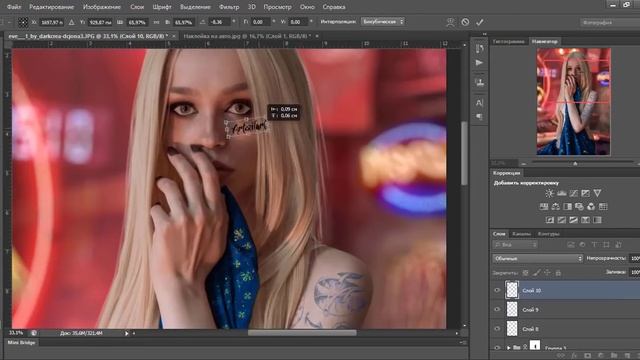Click the zoom percentage field 33.1%
The height and width of the screenshot is (360, 640).
[16, 333]
